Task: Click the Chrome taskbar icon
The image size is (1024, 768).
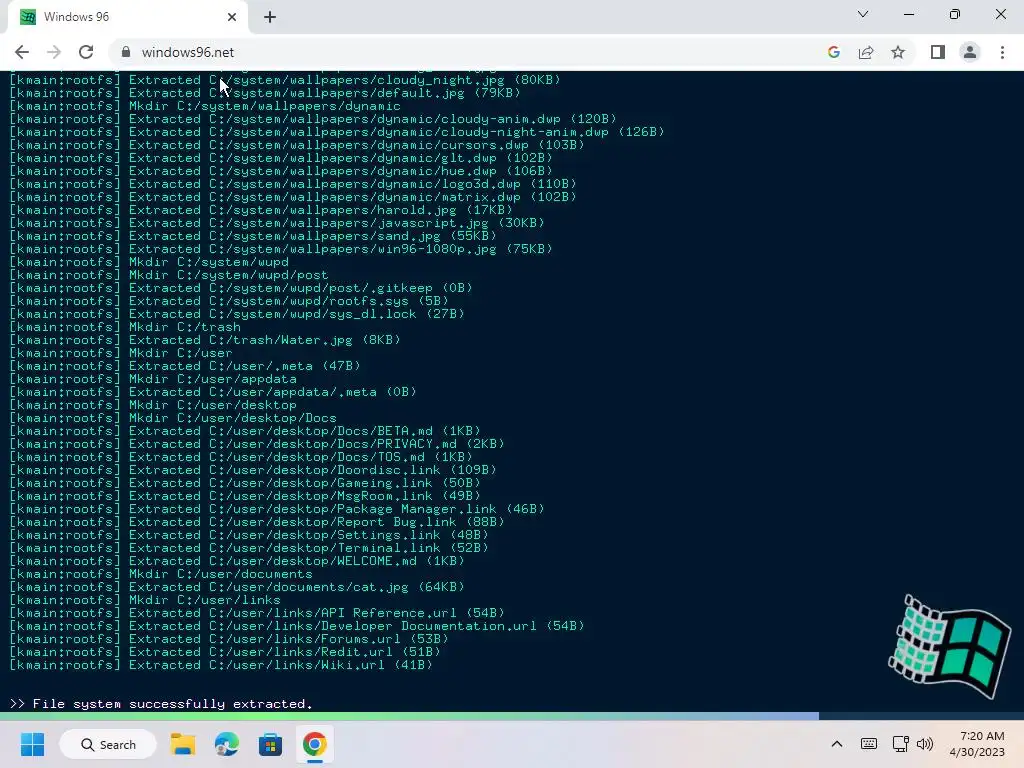Action: coord(314,744)
